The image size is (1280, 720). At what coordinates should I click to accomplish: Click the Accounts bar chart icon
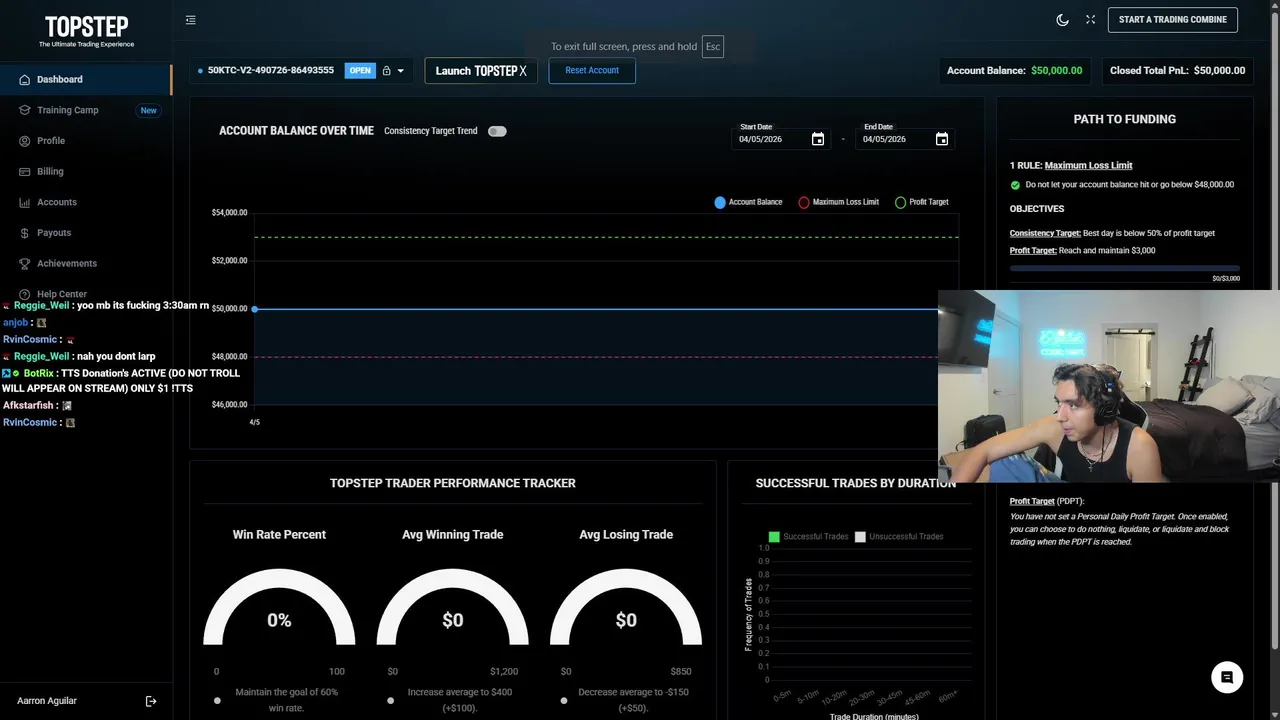pos(25,202)
